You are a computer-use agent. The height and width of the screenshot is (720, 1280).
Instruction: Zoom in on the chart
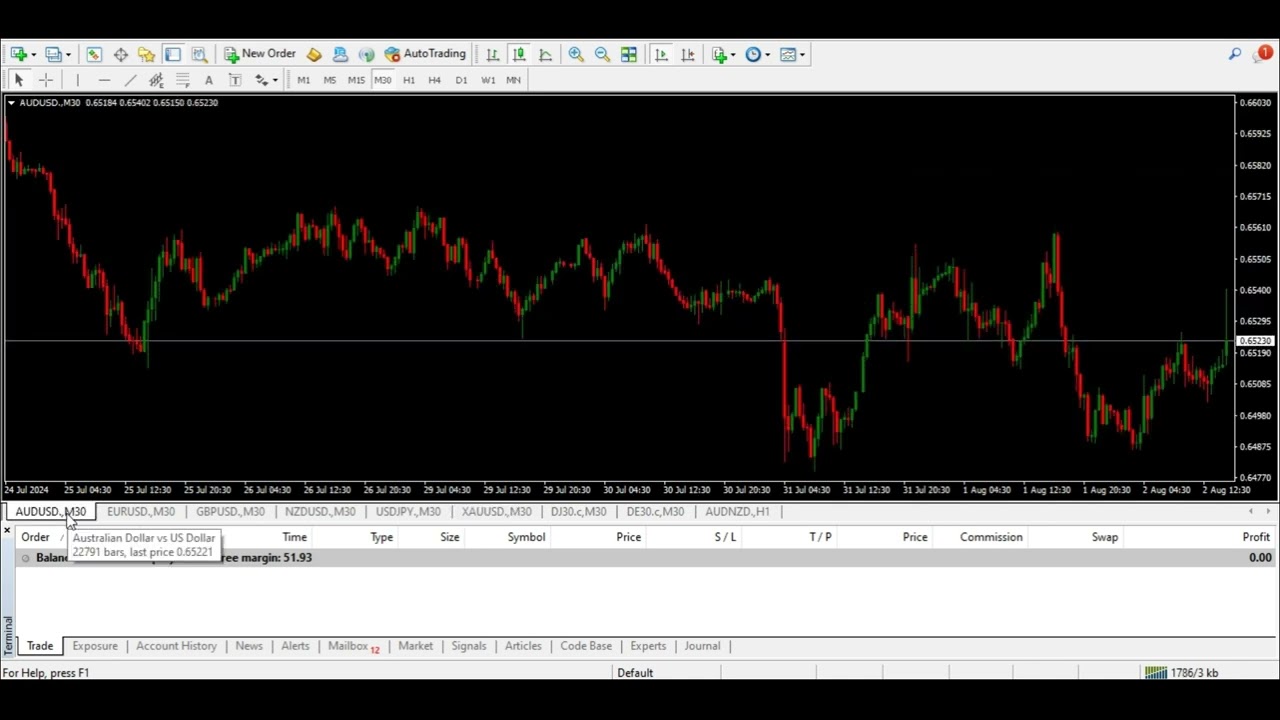[x=576, y=54]
